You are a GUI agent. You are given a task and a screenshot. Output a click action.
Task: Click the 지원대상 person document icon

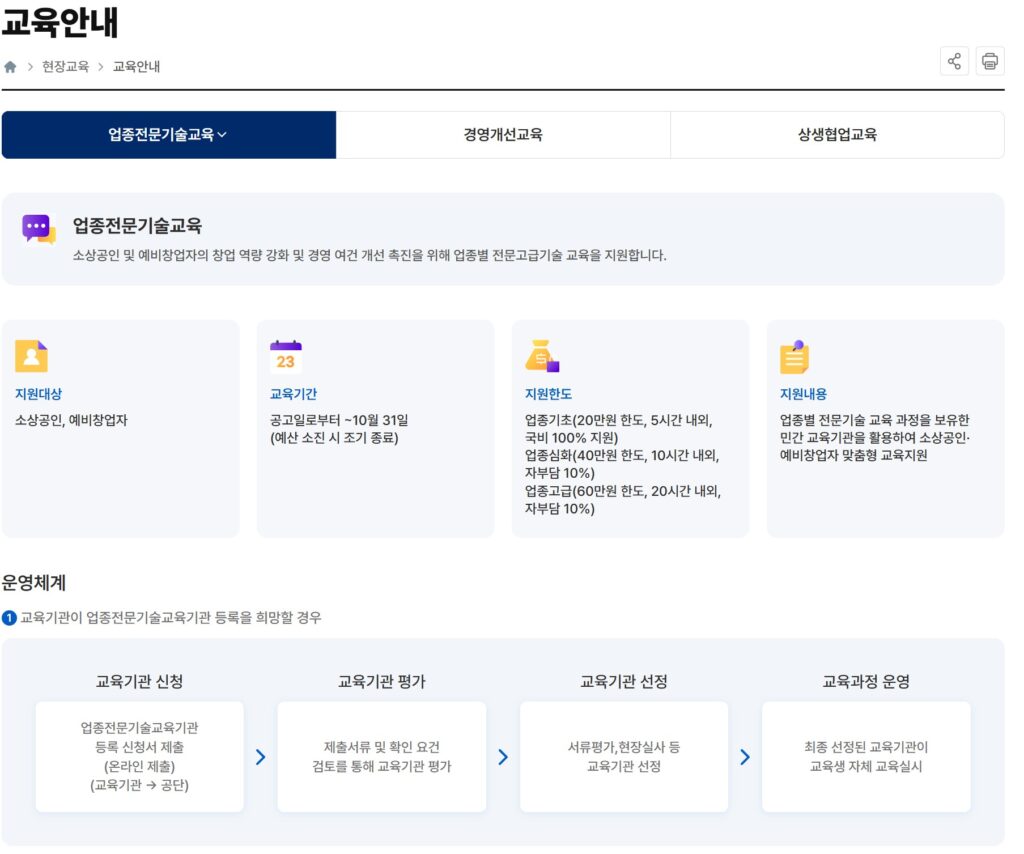[x=31, y=356]
